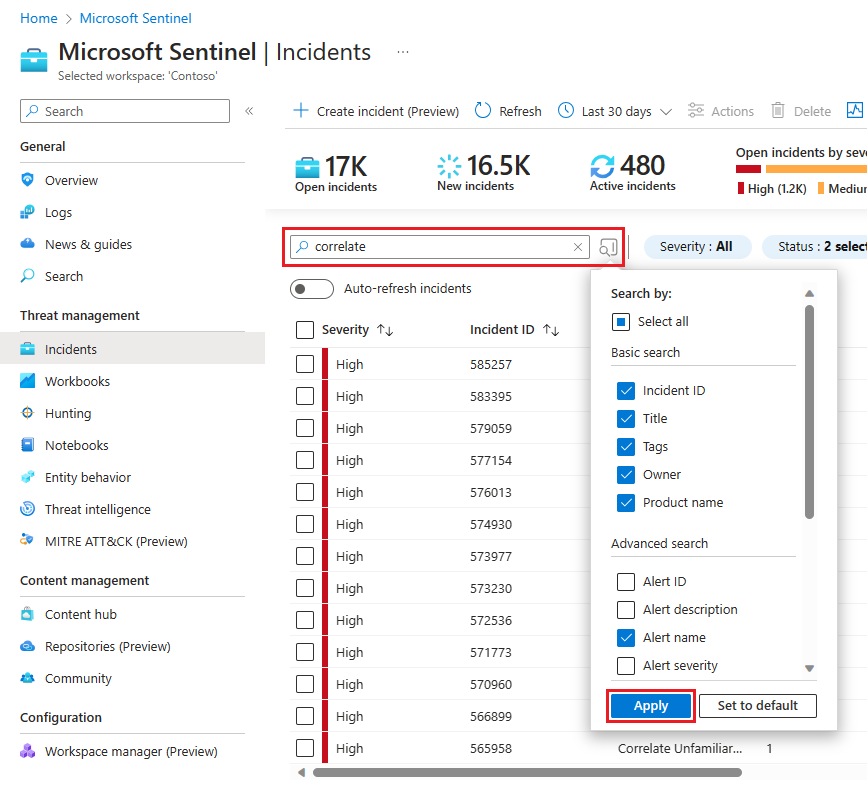
Task: Click the Apply button
Action: click(x=651, y=706)
